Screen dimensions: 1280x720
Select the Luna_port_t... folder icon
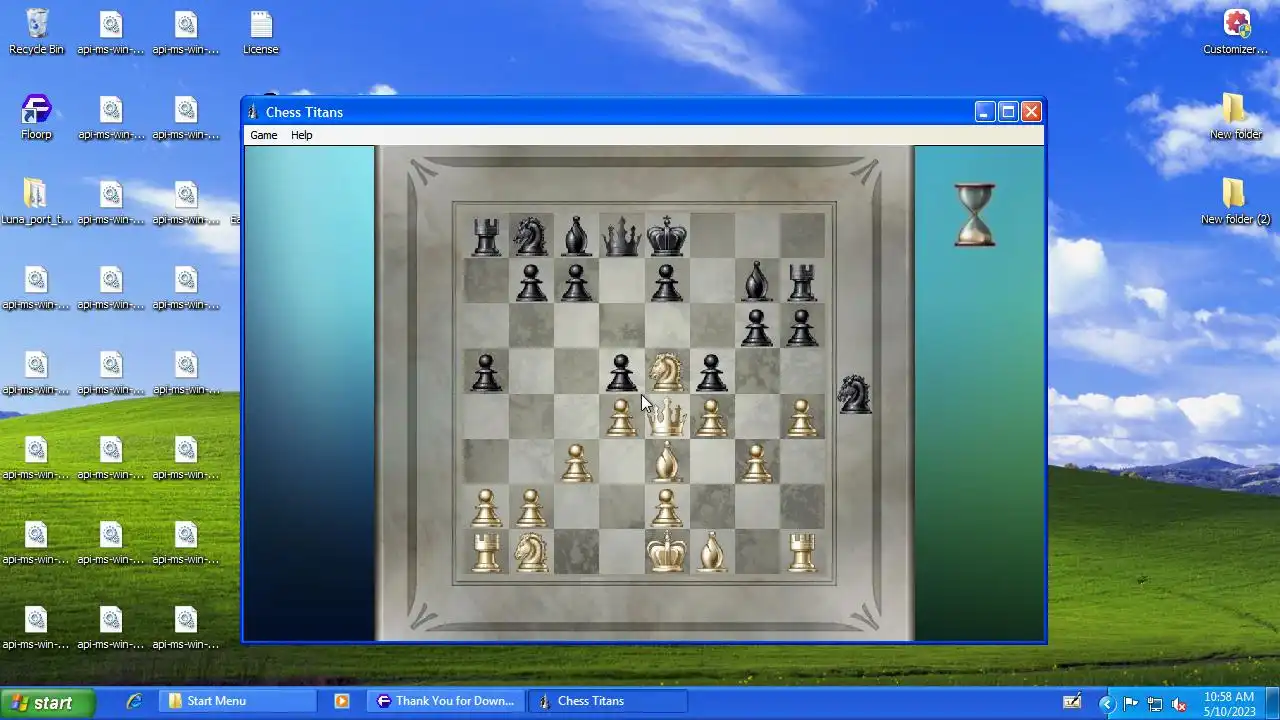click(x=35, y=201)
